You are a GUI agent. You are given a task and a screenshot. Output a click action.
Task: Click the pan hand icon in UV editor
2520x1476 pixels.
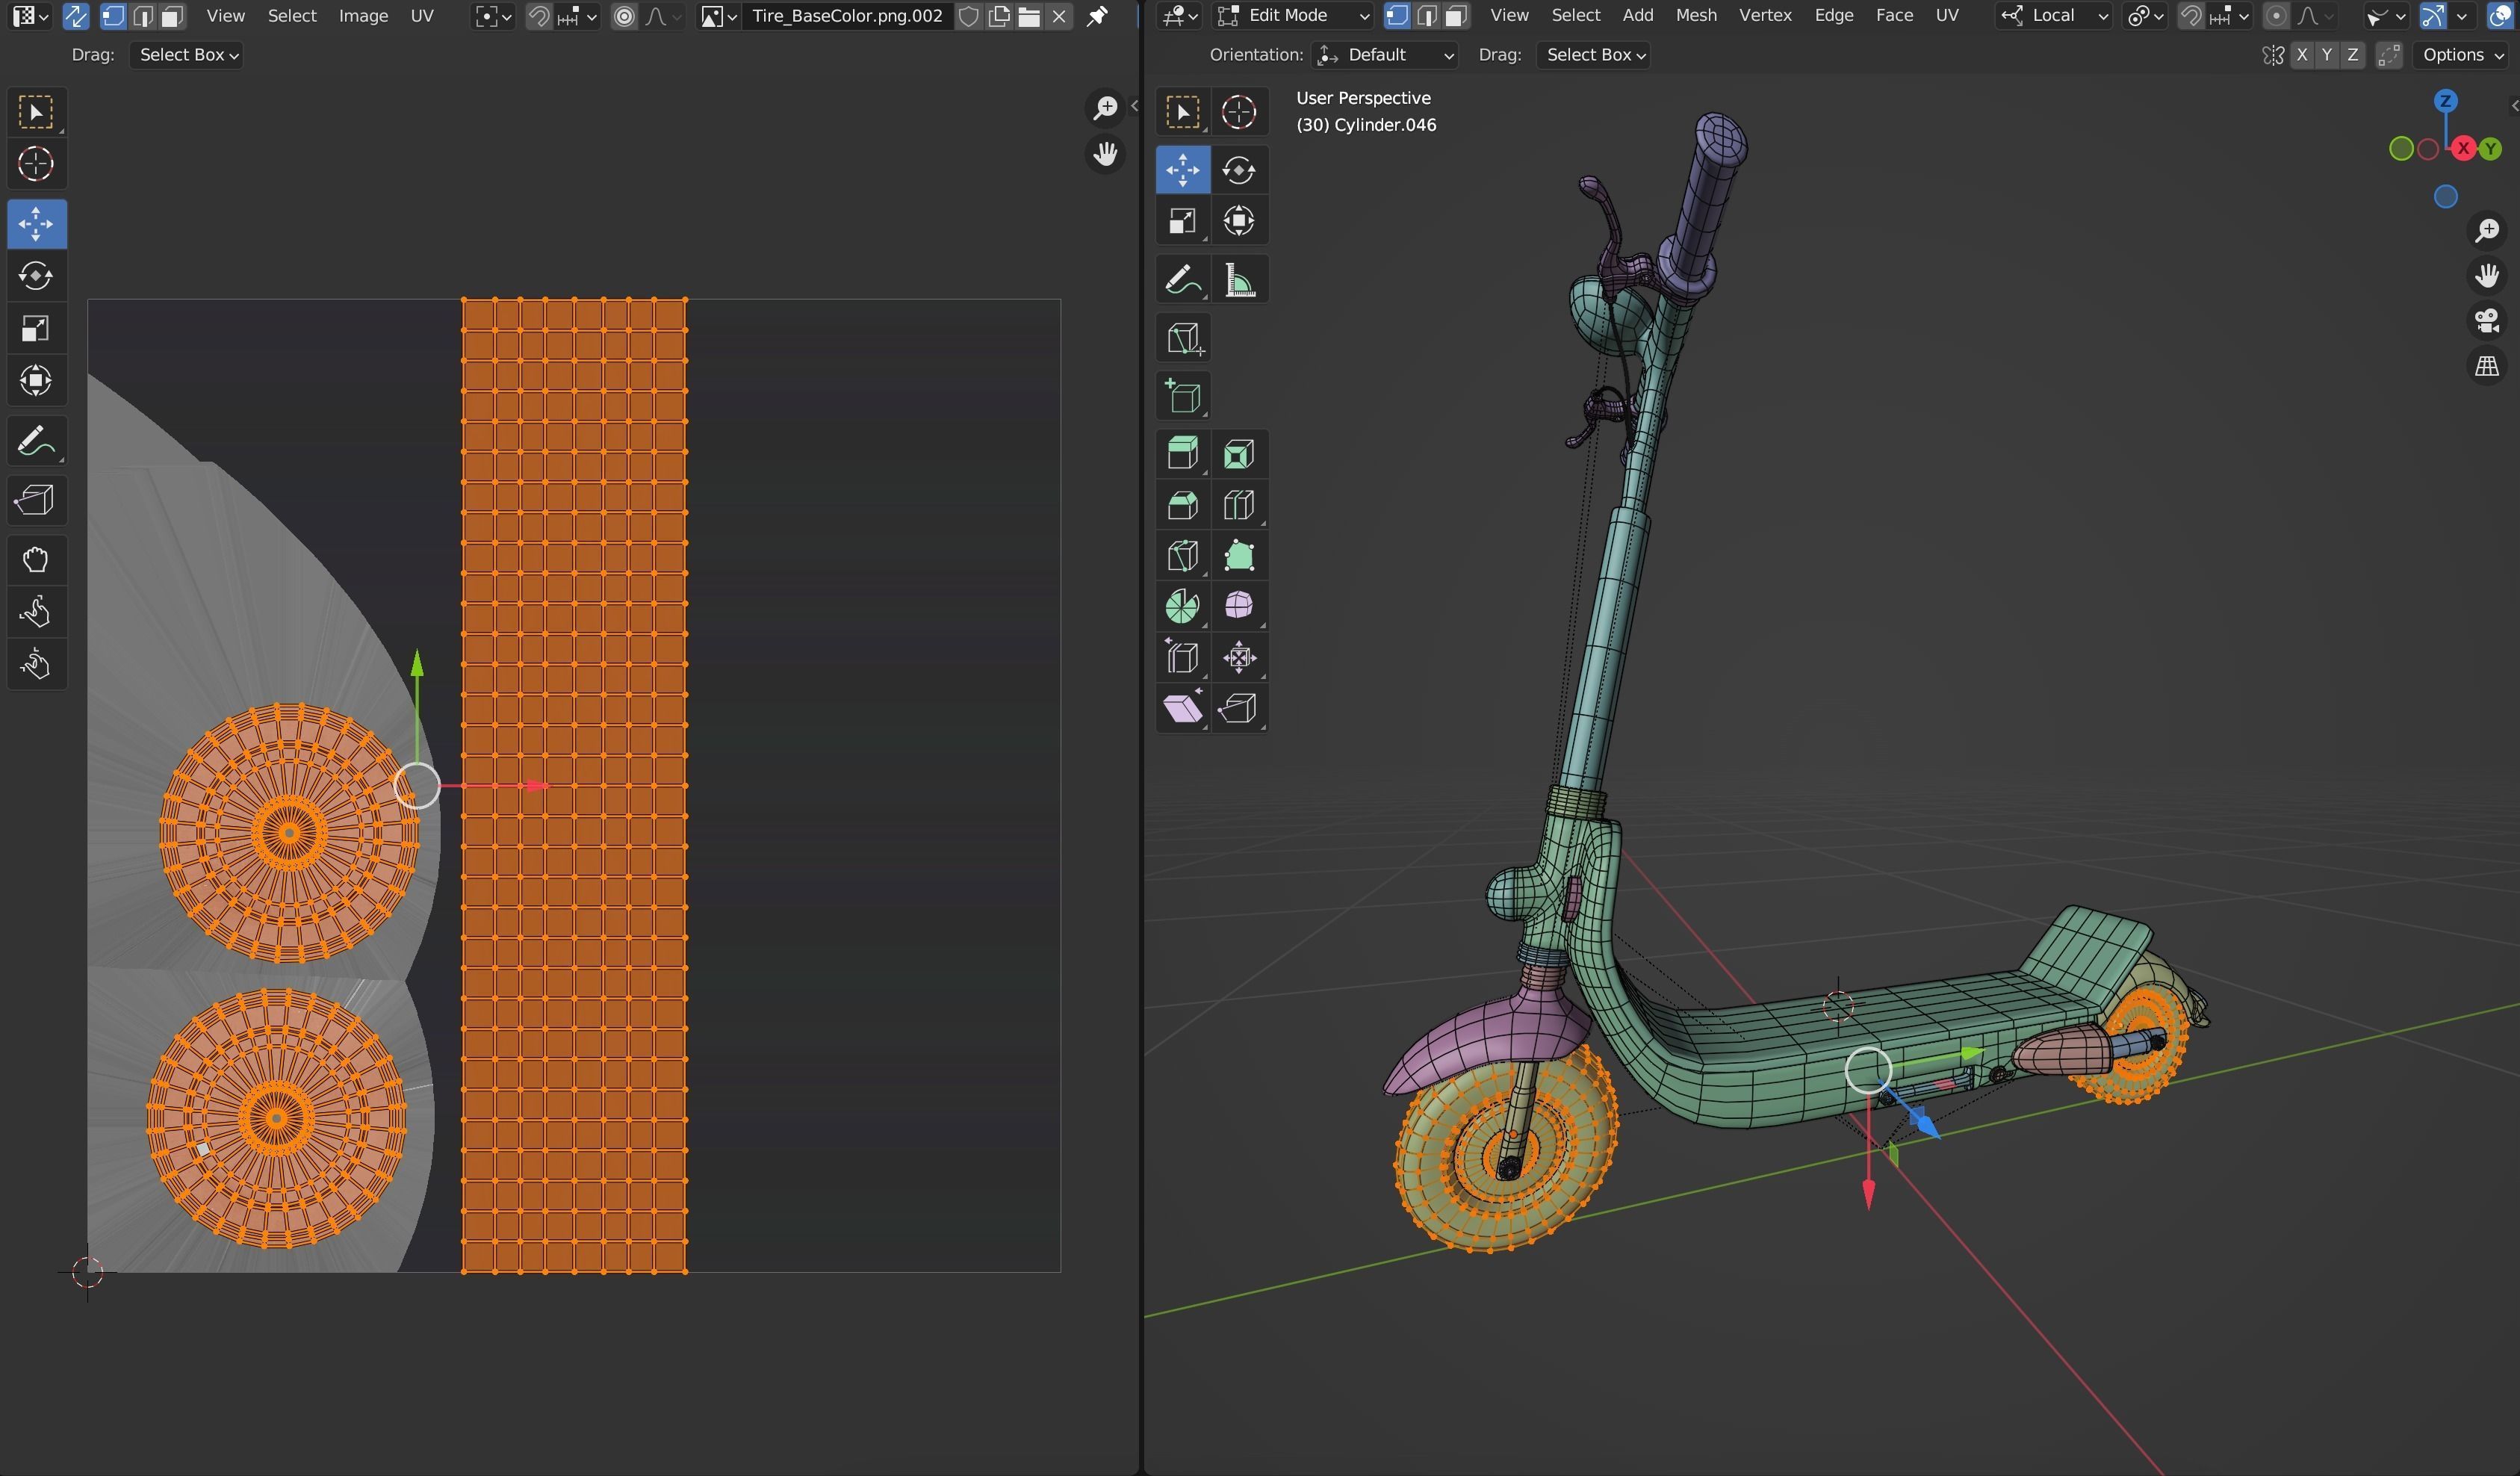point(1105,154)
